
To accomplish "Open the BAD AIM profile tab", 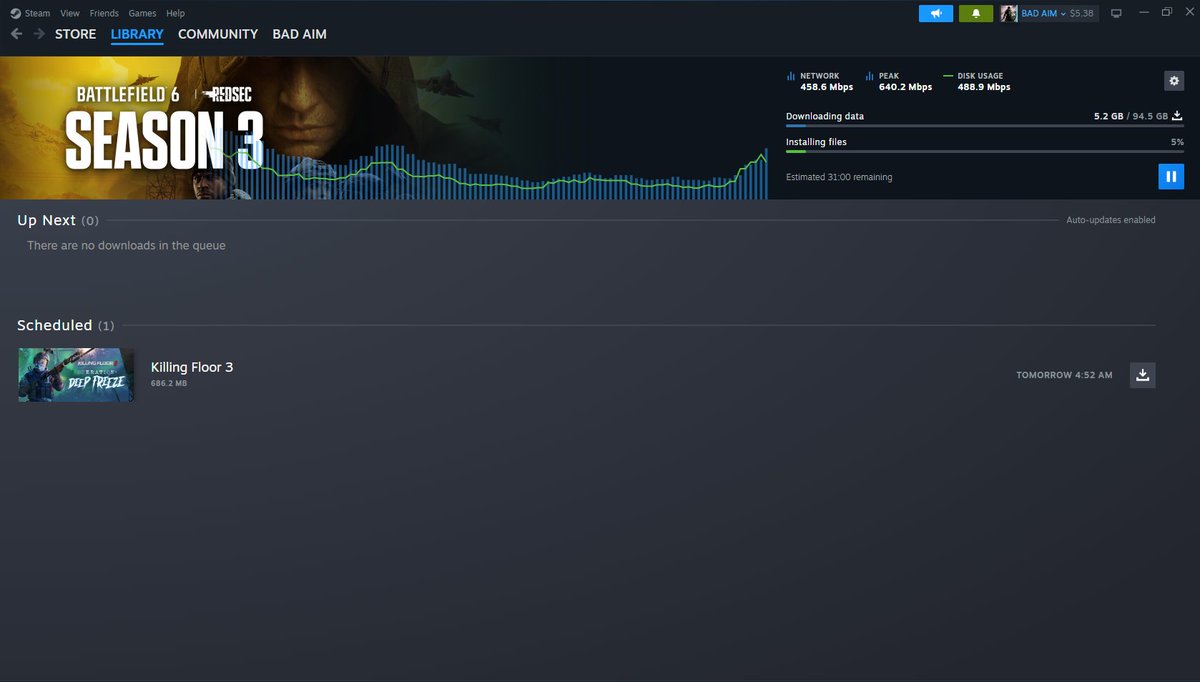I will 299,34.
